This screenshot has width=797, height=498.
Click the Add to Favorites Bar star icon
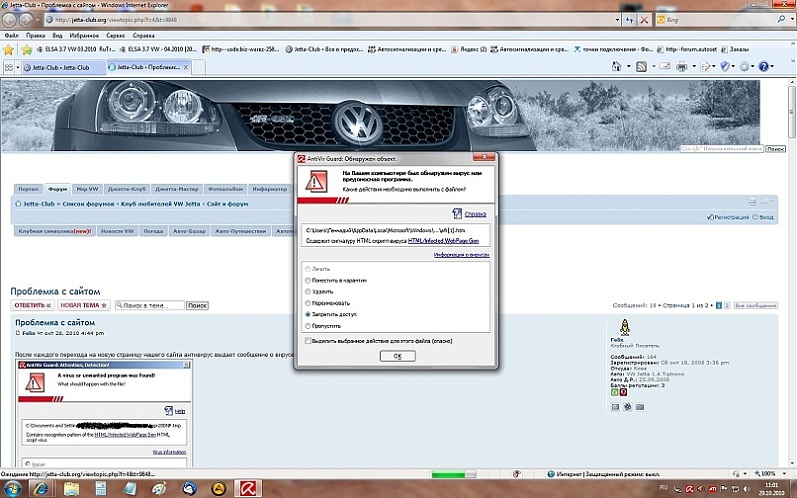[27, 49]
